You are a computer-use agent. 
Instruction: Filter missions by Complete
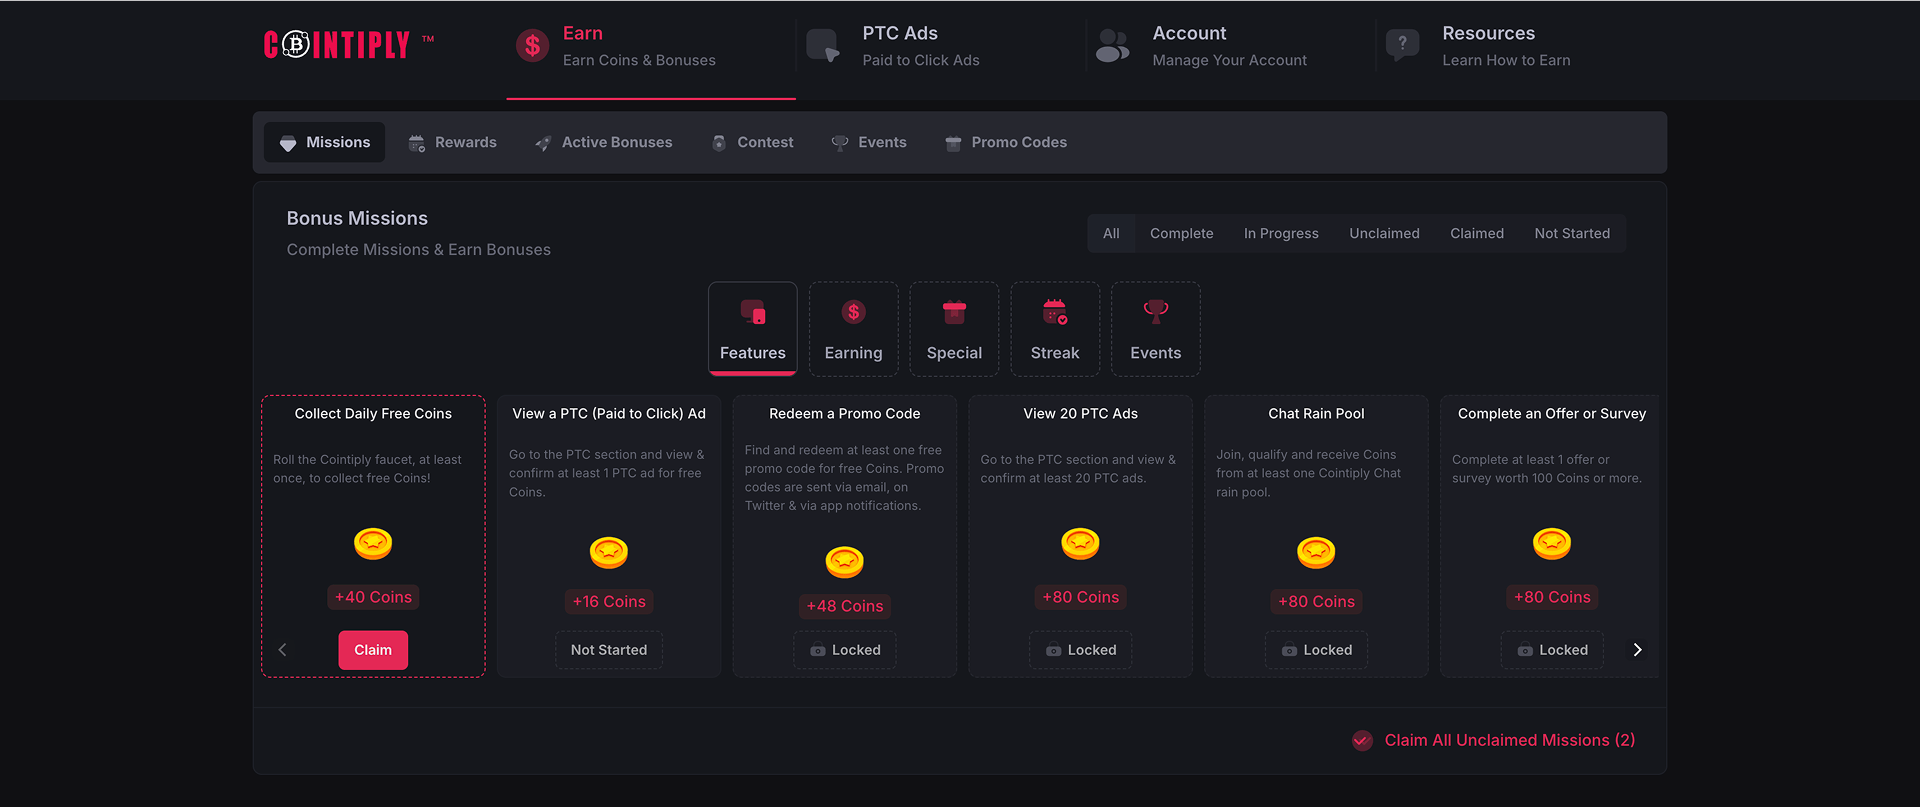point(1181,234)
